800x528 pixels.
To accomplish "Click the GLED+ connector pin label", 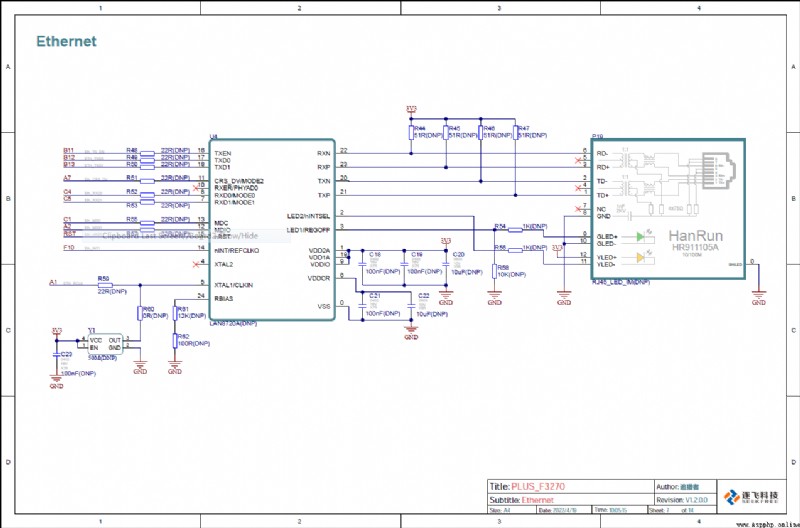I will [x=607, y=237].
